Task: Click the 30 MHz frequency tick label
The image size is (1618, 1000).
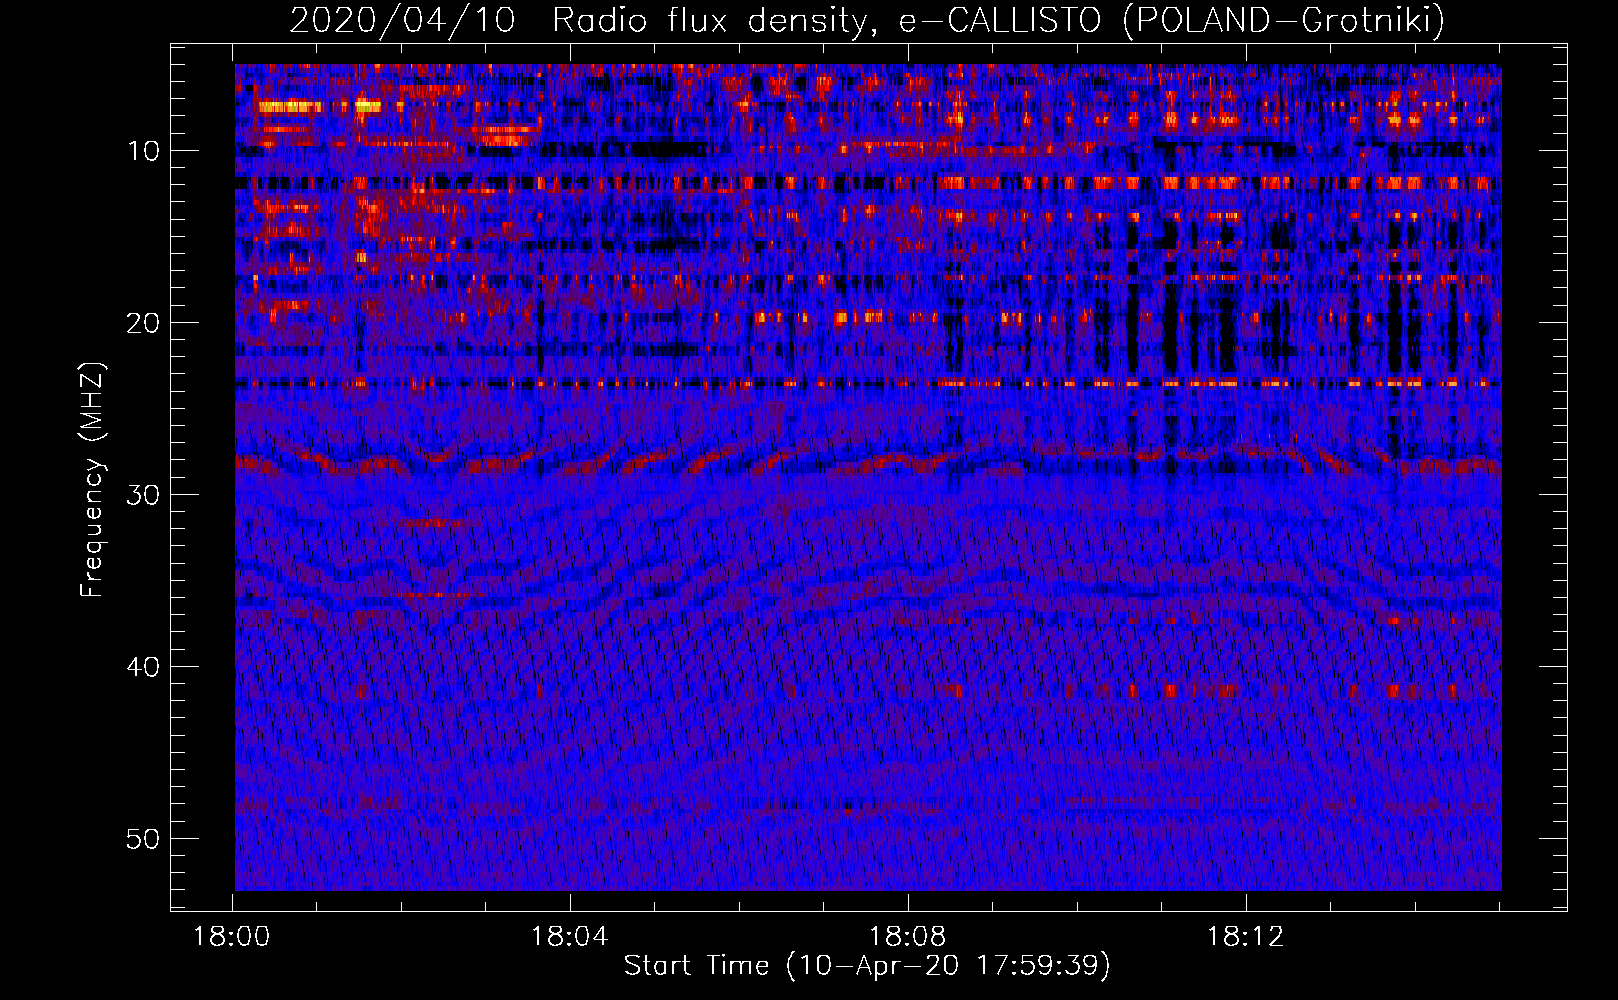Action: point(144,495)
